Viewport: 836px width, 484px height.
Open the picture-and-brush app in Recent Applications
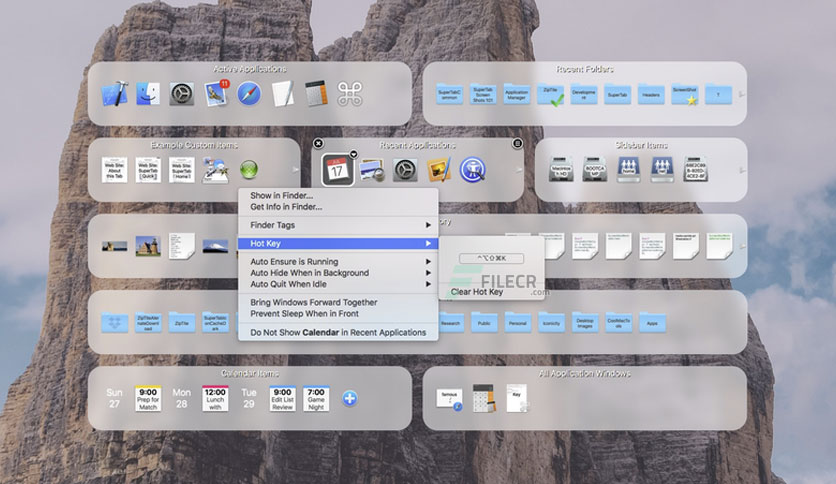tap(439, 170)
